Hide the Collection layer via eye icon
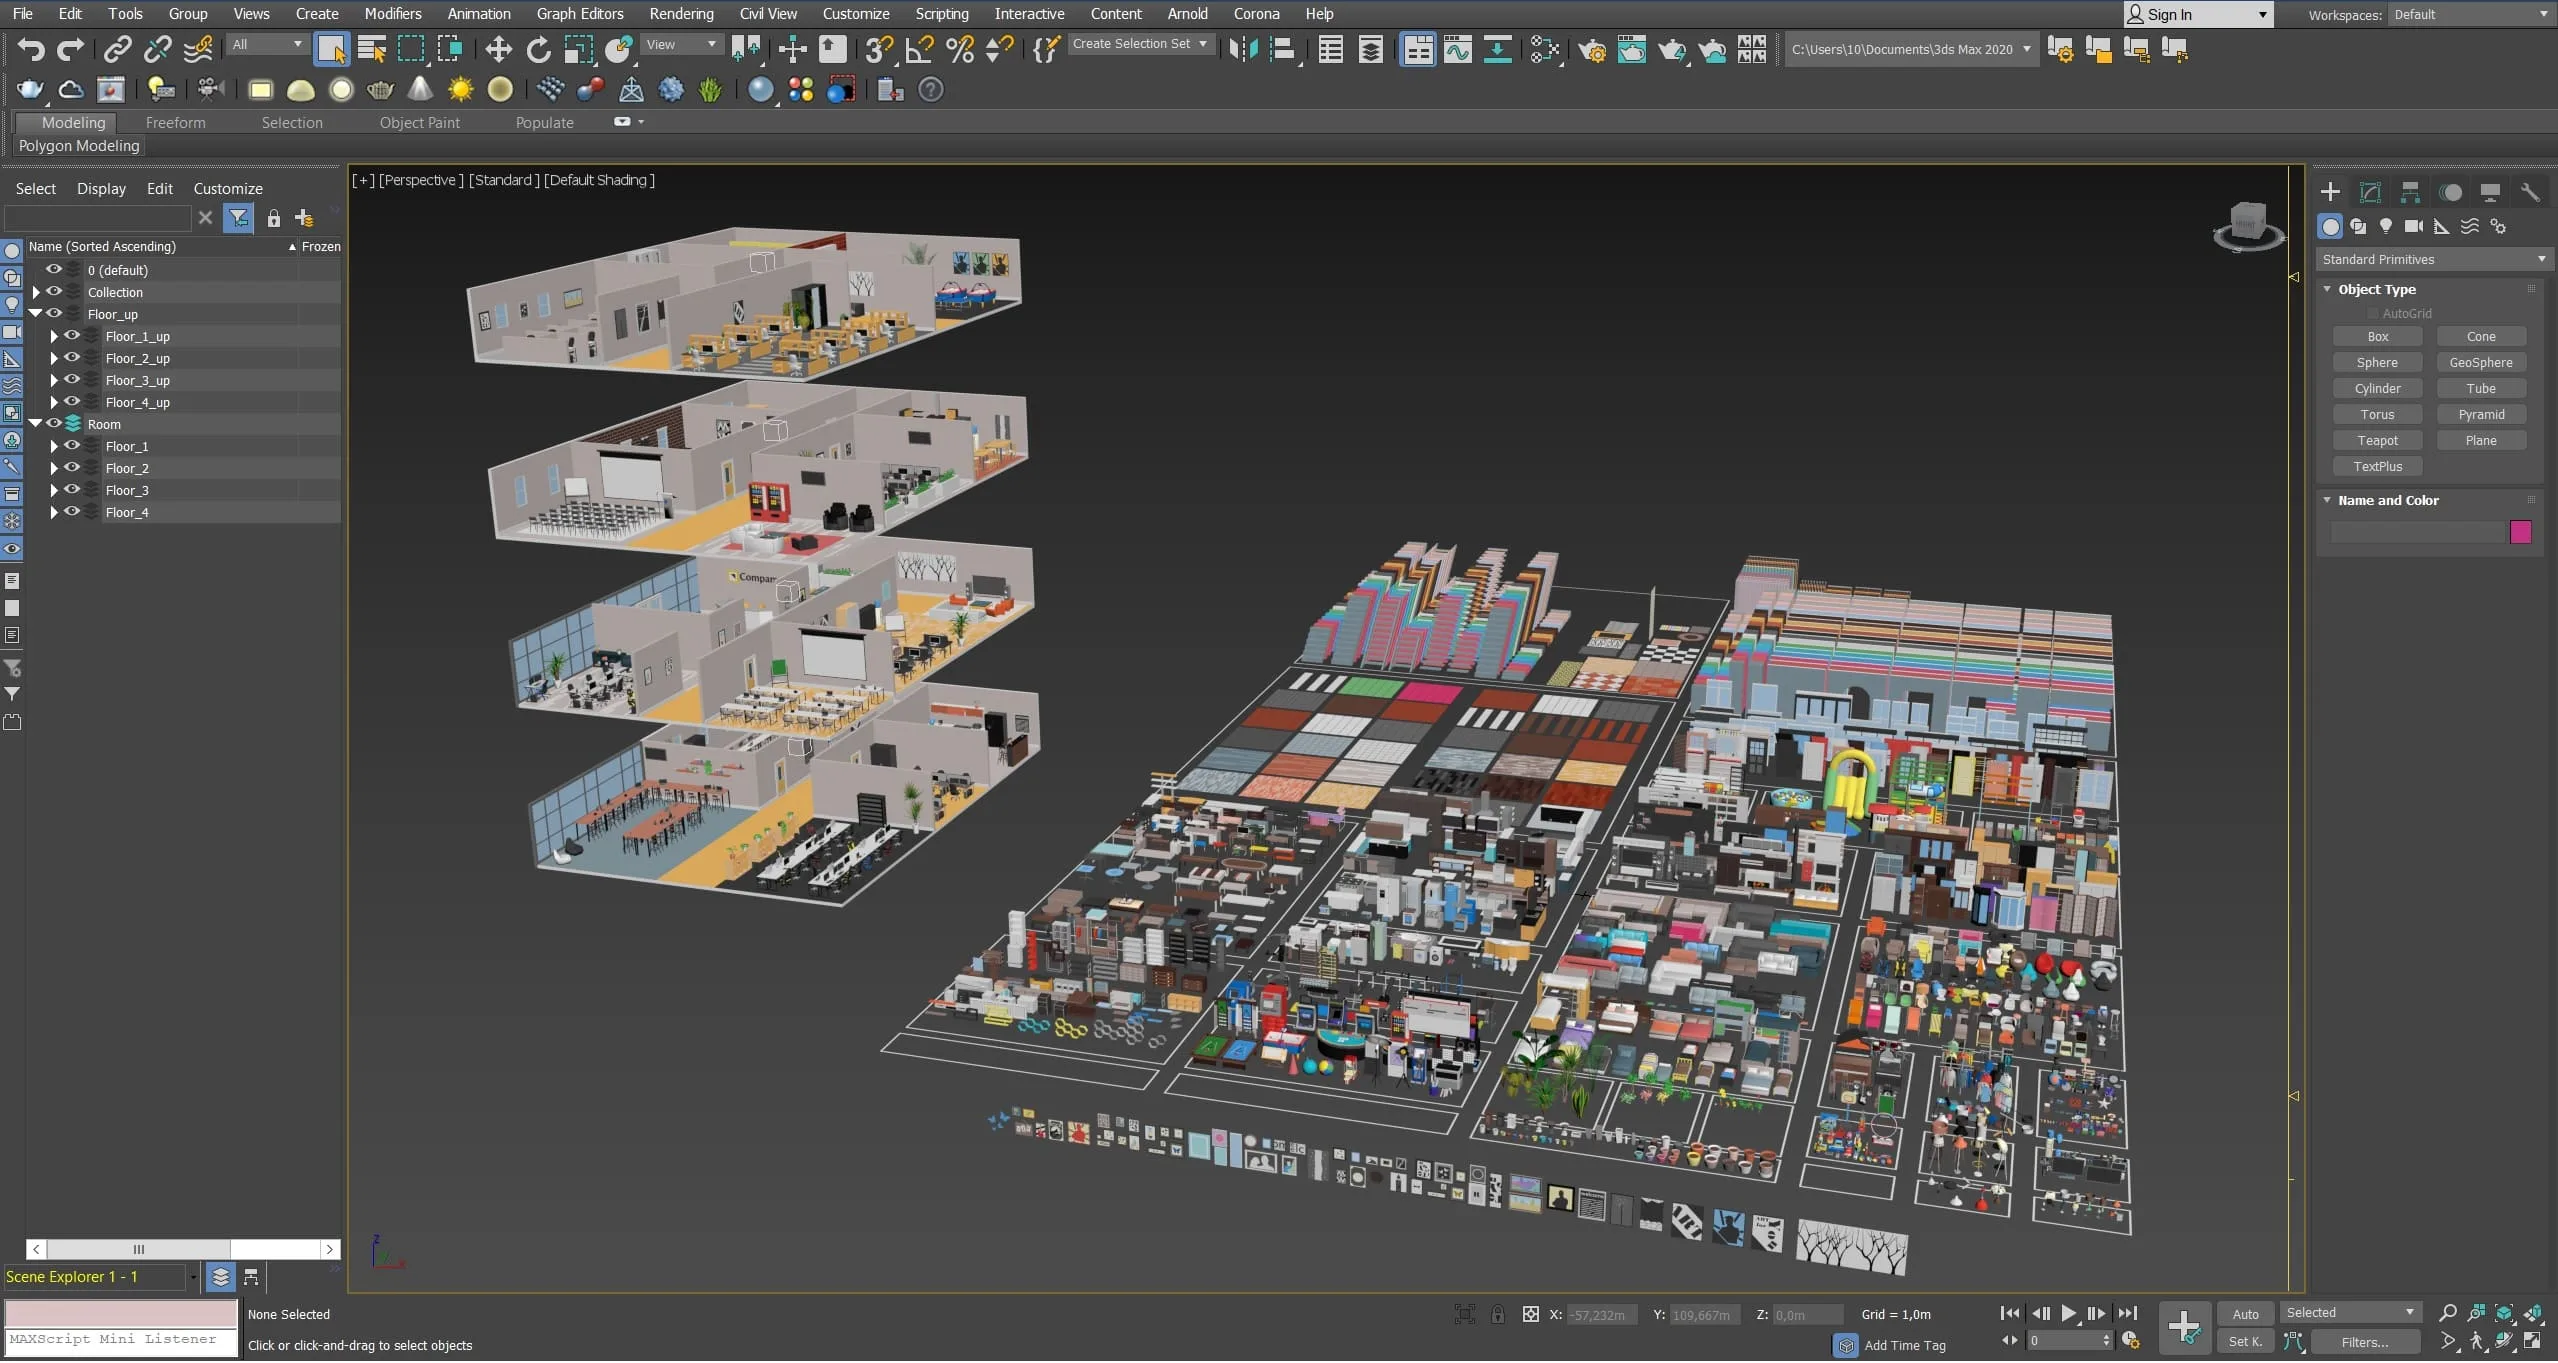Image resolution: width=2558 pixels, height=1363 pixels. [54, 292]
